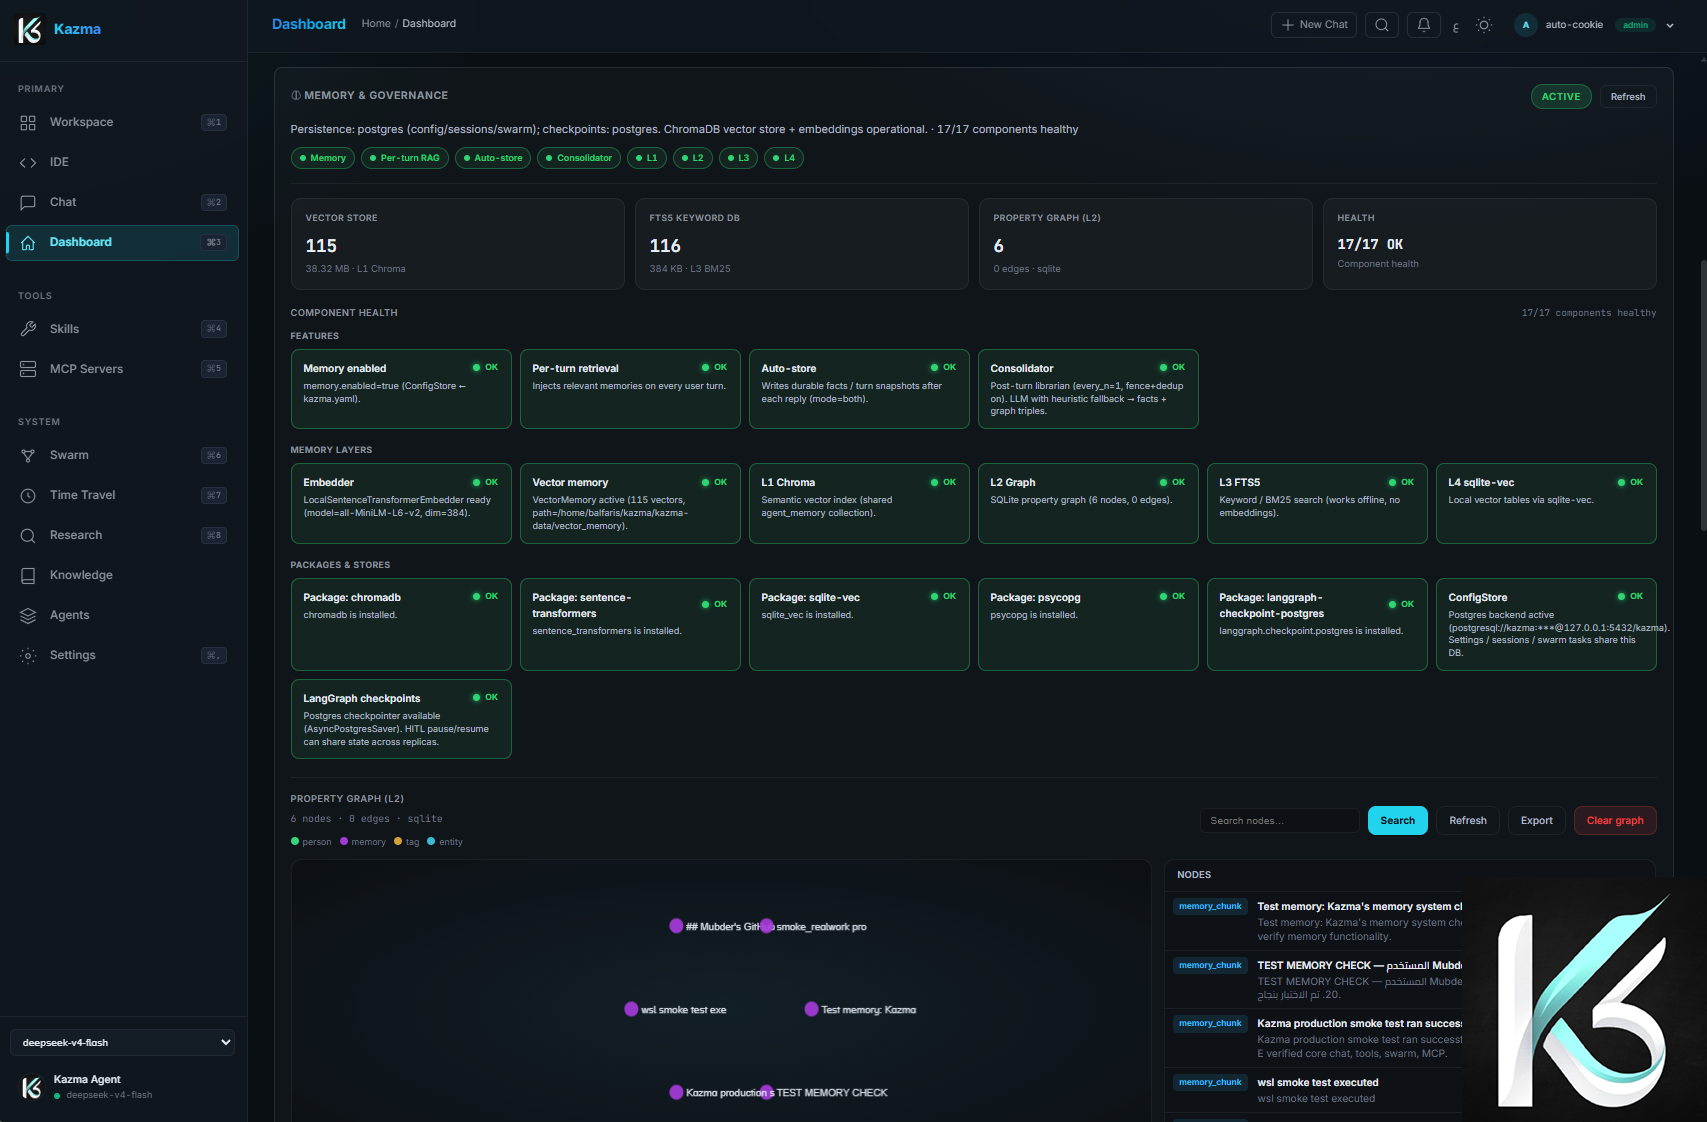
Task: Open Workspace via its grid icon
Action: pyautogui.click(x=28, y=122)
